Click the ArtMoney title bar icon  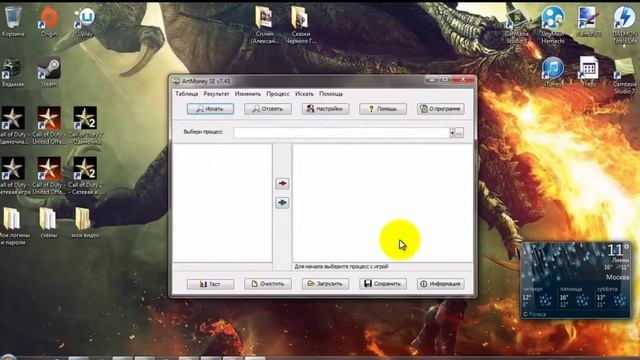[176, 81]
